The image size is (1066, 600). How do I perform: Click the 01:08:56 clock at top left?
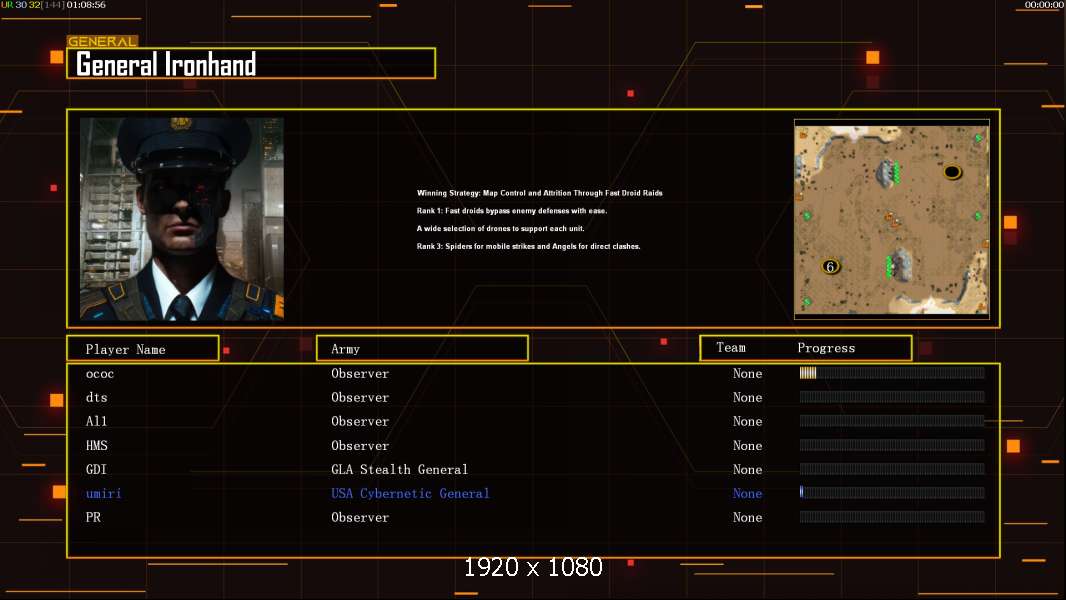[x=86, y=5]
